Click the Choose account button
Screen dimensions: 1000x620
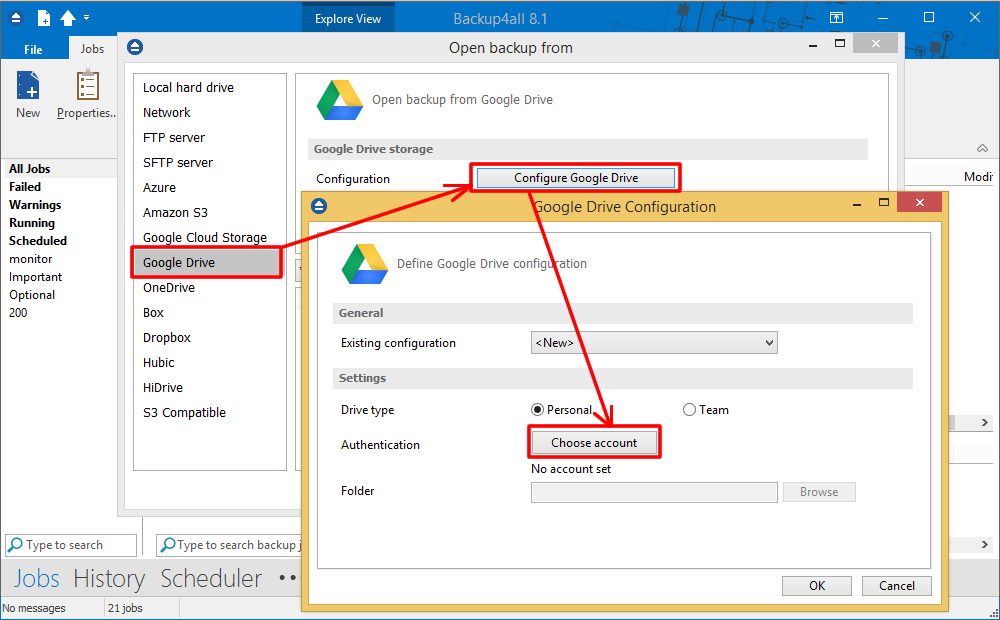(x=594, y=441)
